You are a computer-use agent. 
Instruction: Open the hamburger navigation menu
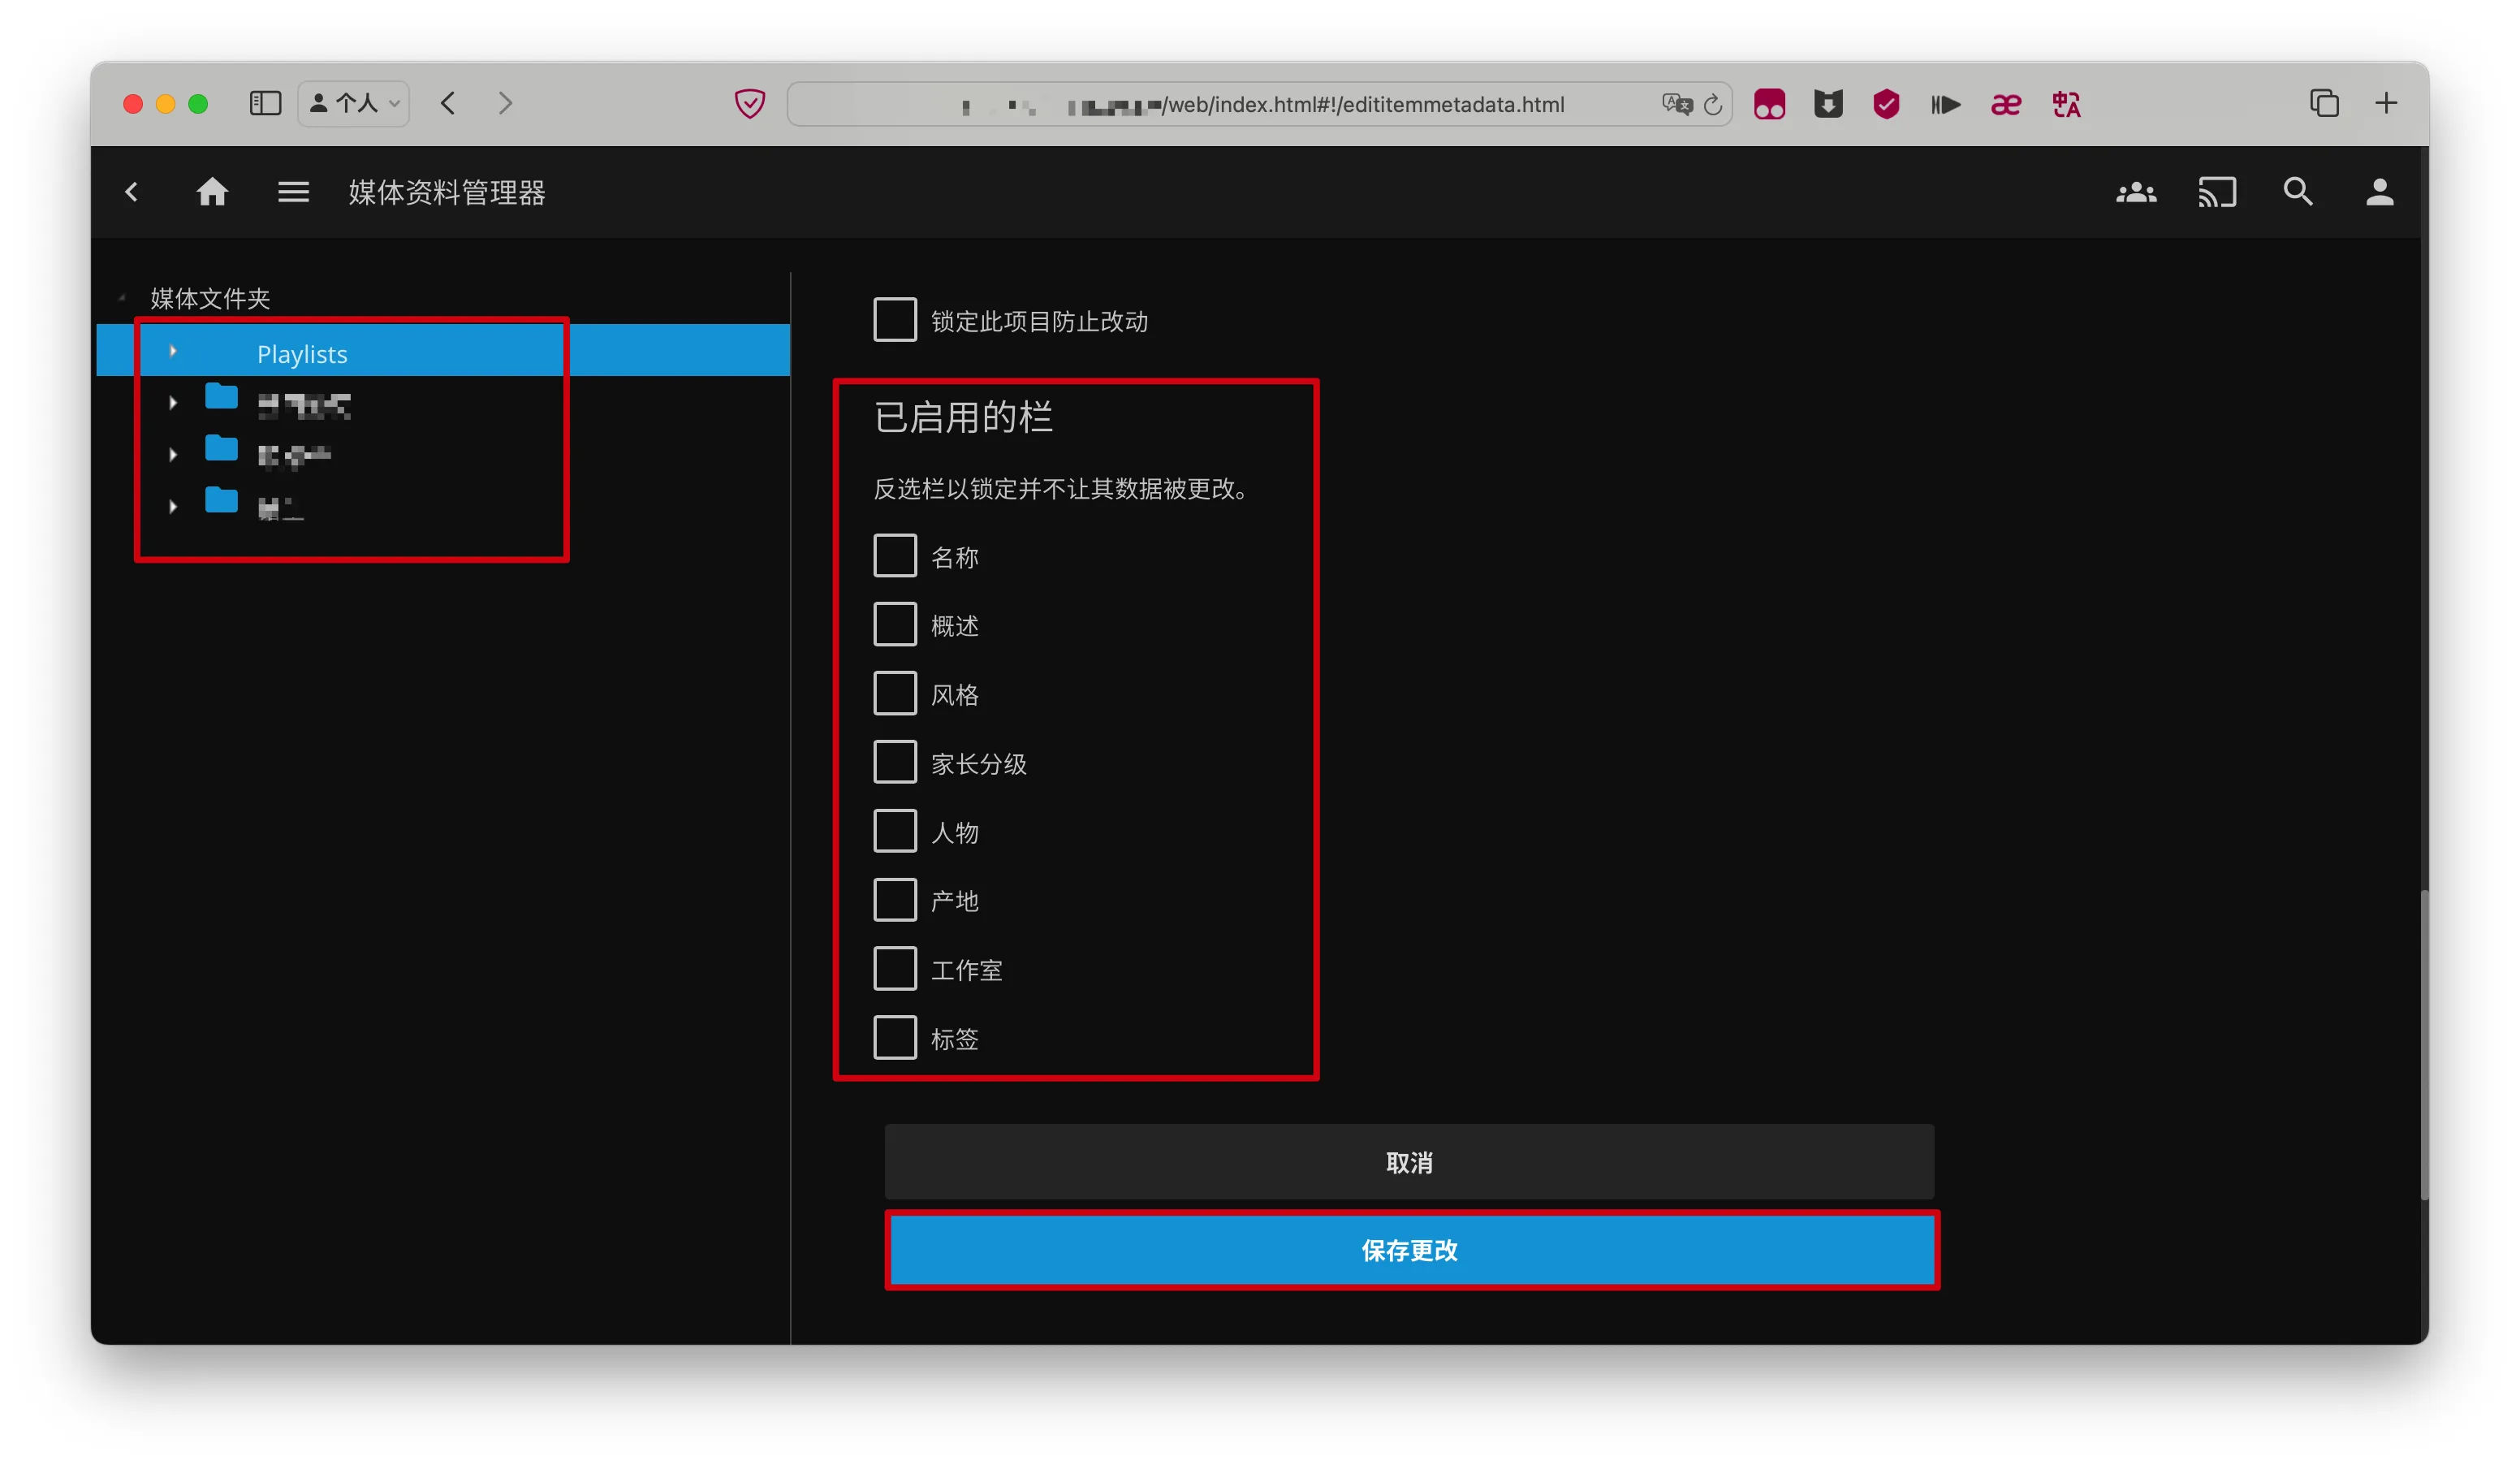tap(293, 192)
